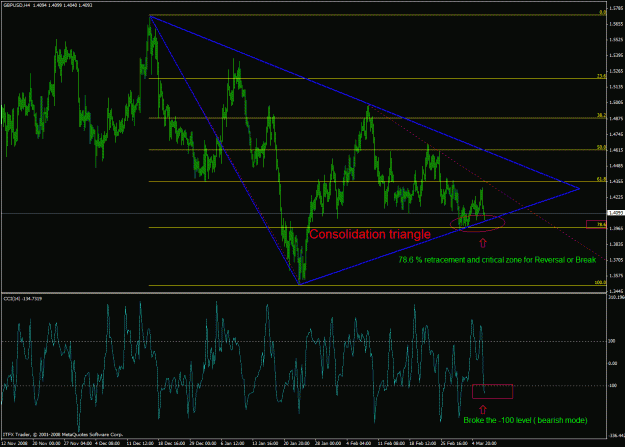Select the Fibonacci 100.0 level label

point(600,282)
